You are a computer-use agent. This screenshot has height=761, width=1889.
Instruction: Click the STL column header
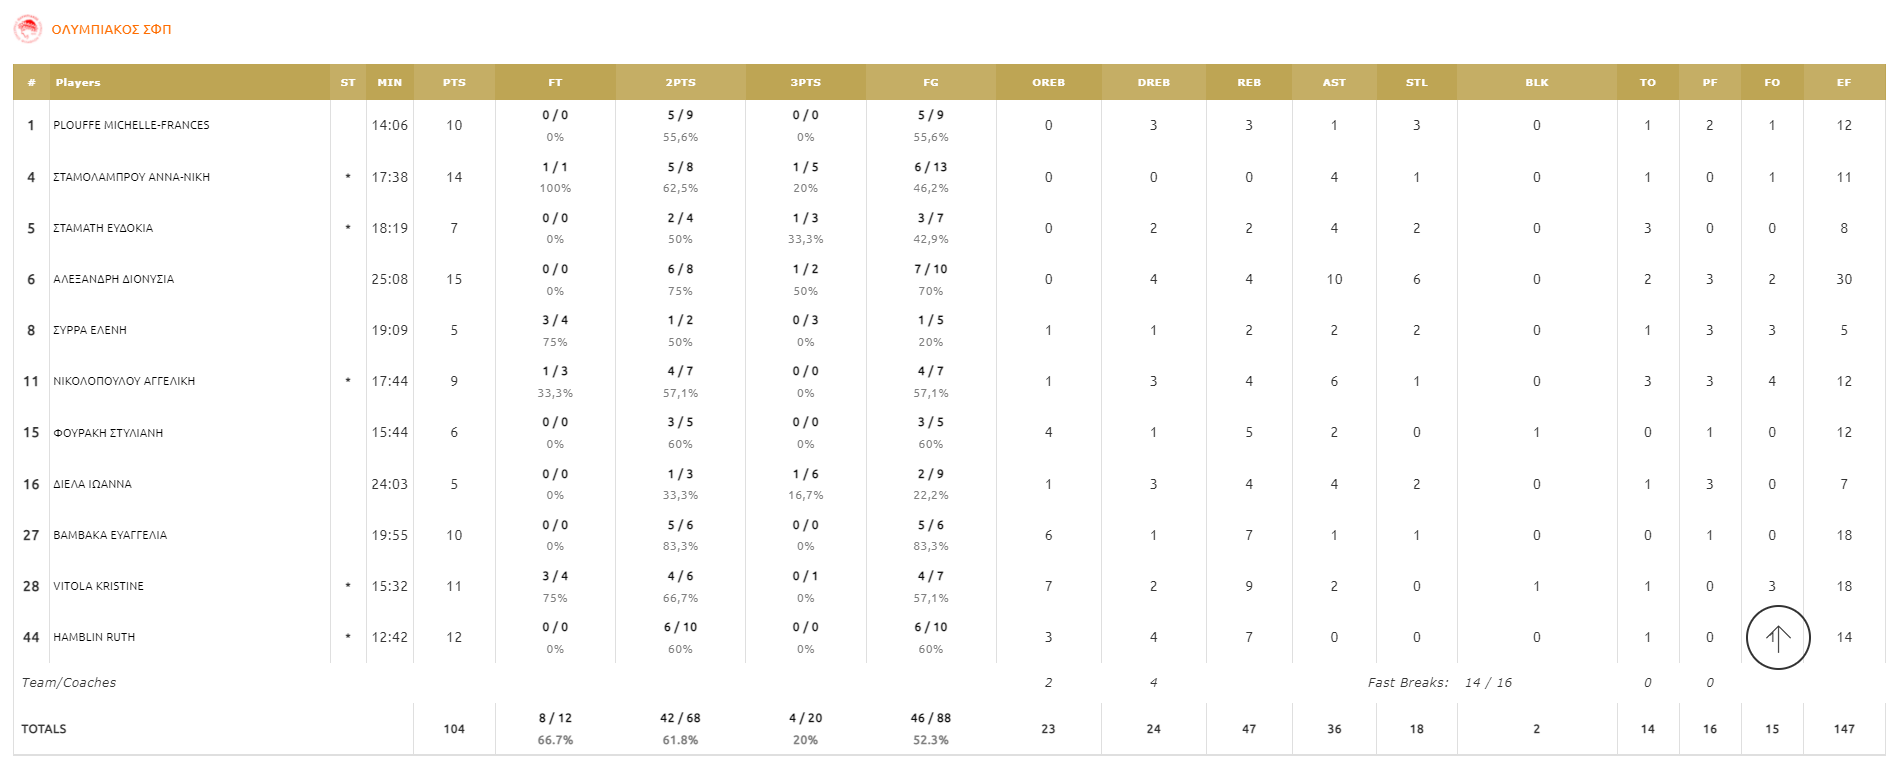[1417, 83]
